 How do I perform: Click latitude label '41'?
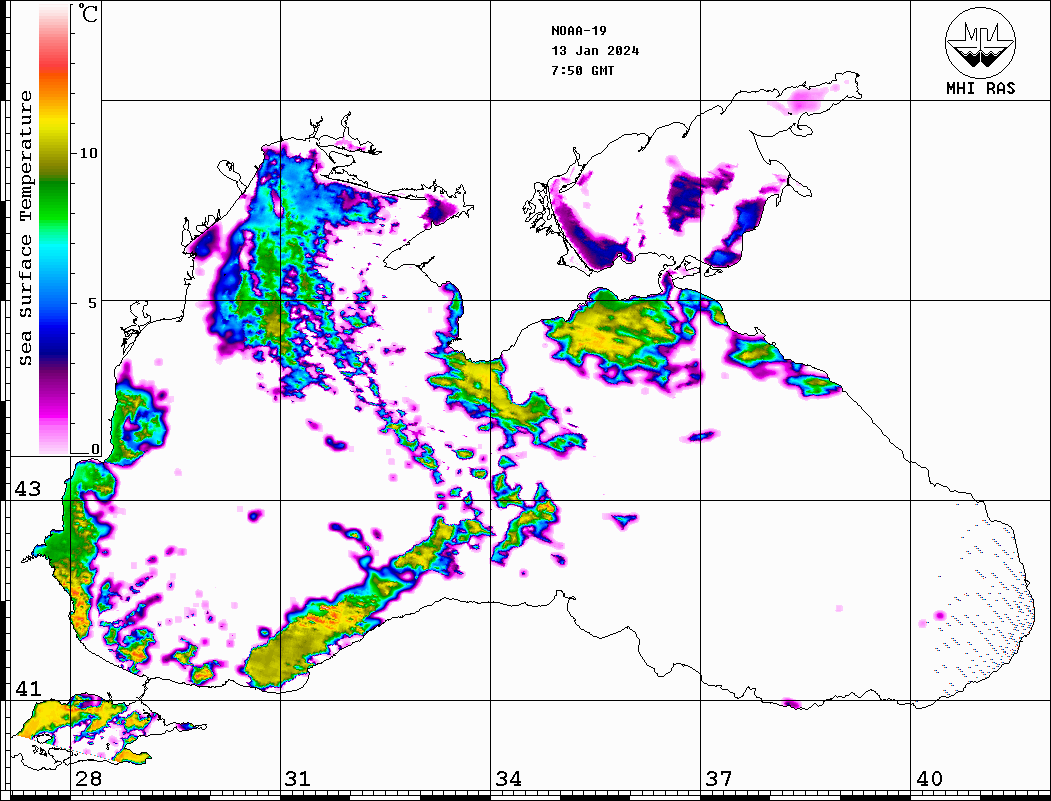[28, 688]
